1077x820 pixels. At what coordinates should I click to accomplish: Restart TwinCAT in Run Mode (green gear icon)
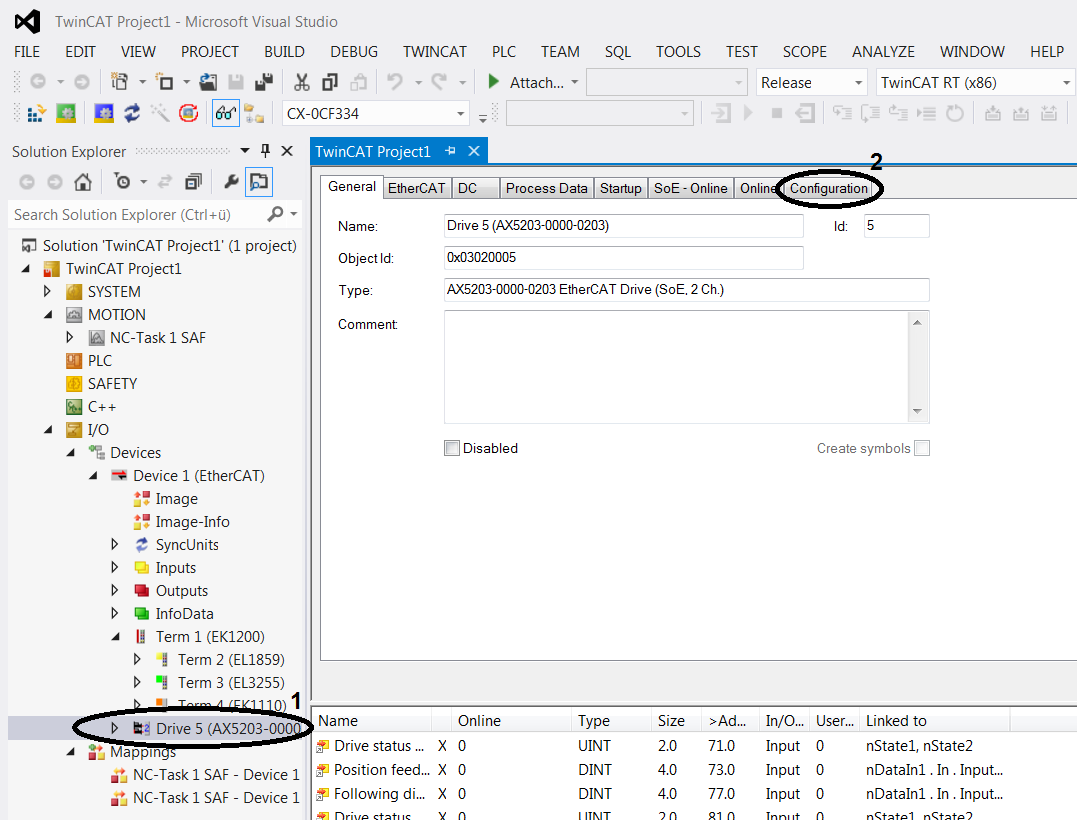[x=66, y=113]
